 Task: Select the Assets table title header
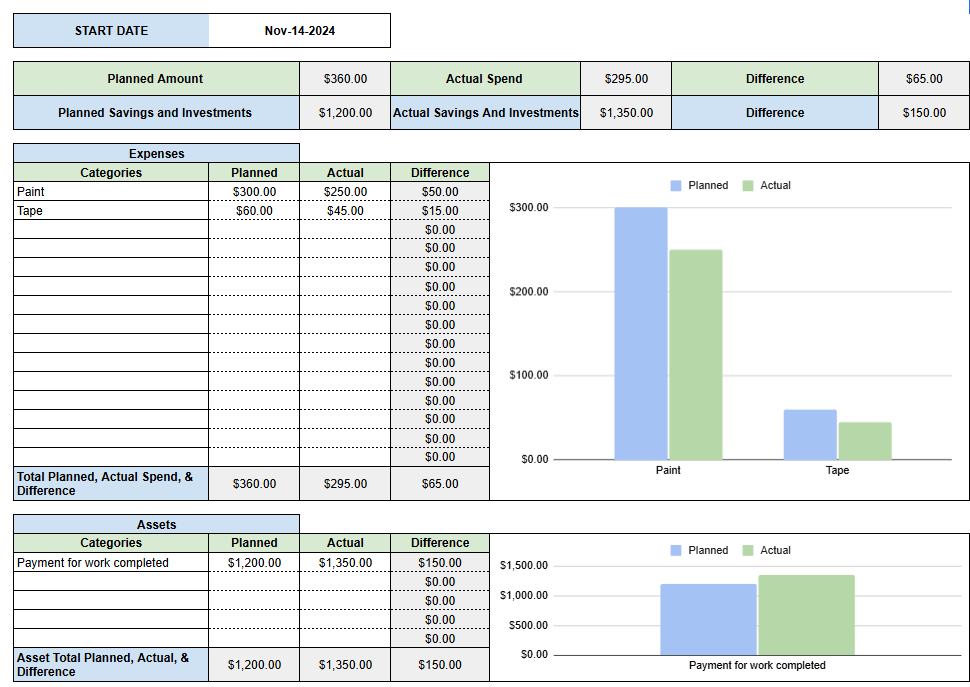click(x=154, y=524)
